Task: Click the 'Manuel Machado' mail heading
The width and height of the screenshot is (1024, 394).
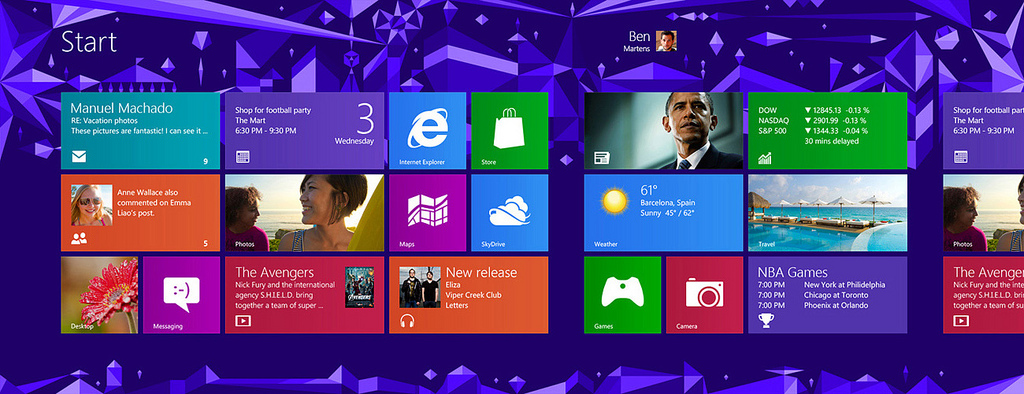Action: click(122, 108)
